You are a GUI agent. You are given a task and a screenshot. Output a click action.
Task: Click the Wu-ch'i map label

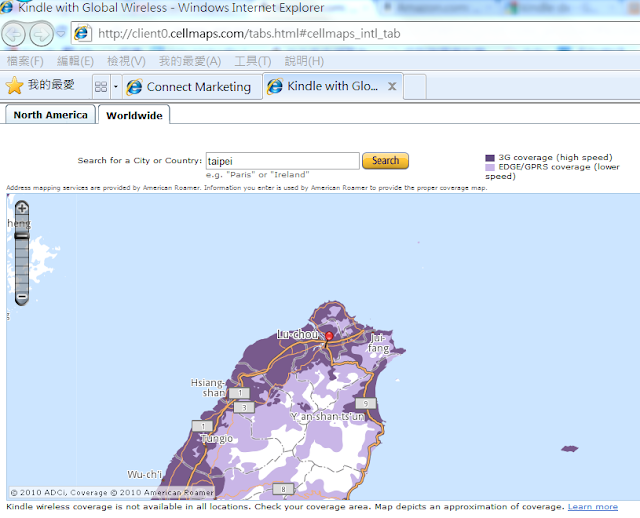(x=144, y=474)
